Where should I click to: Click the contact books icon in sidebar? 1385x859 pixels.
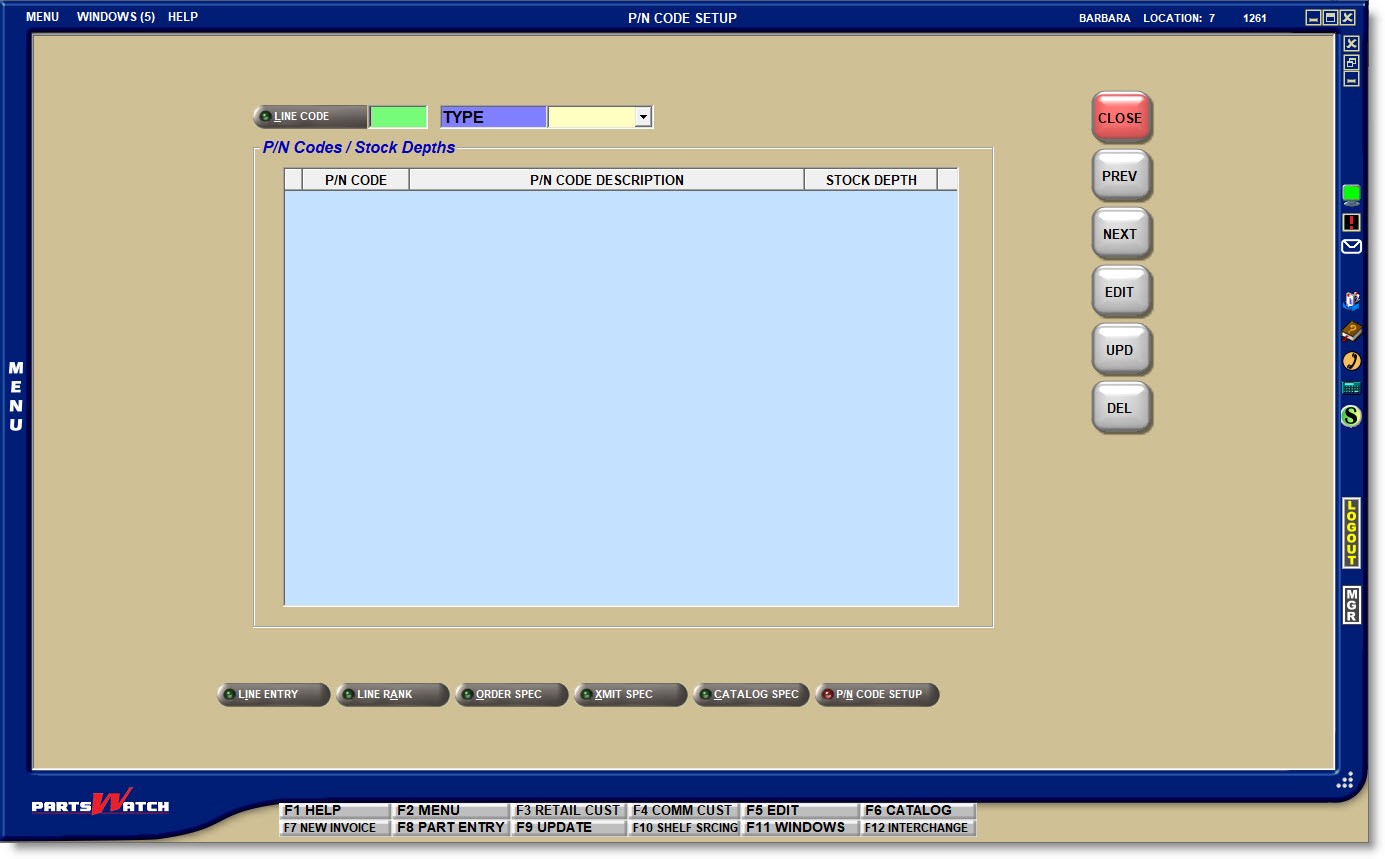click(x=1351, y=298)
